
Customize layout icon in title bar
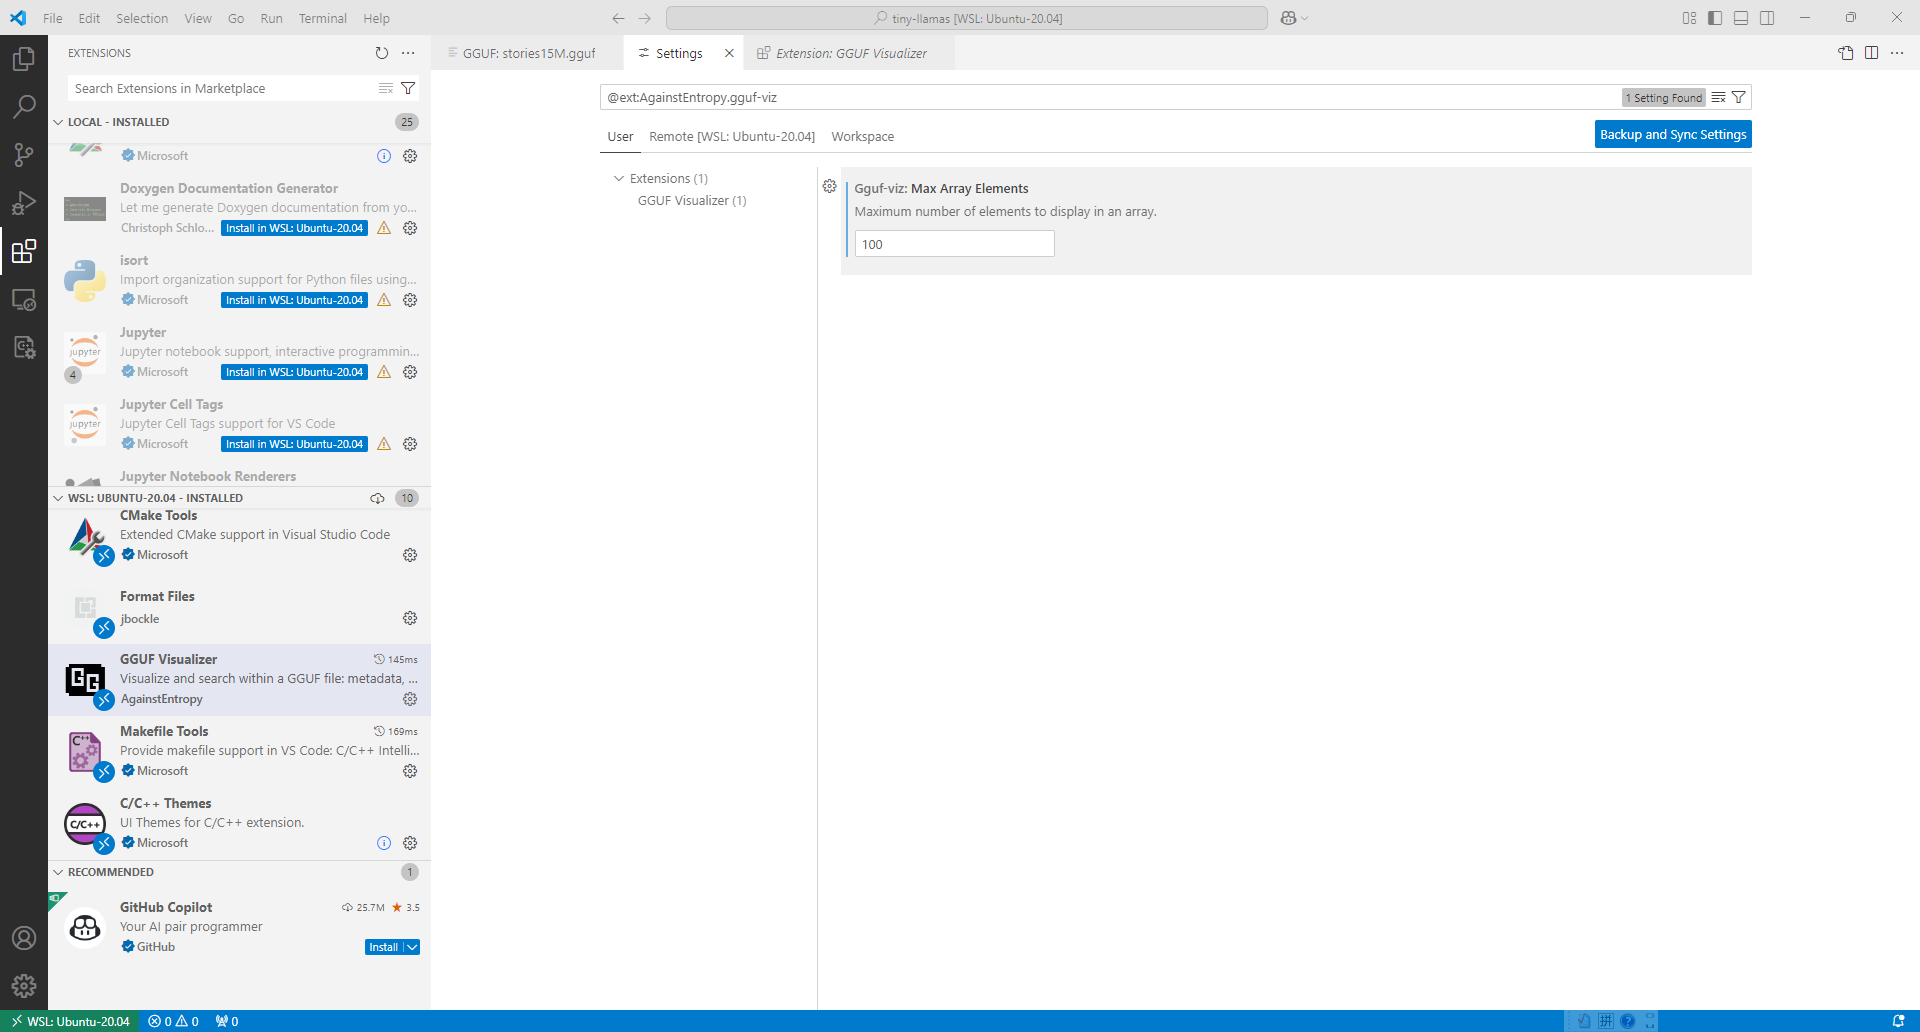1689,18
